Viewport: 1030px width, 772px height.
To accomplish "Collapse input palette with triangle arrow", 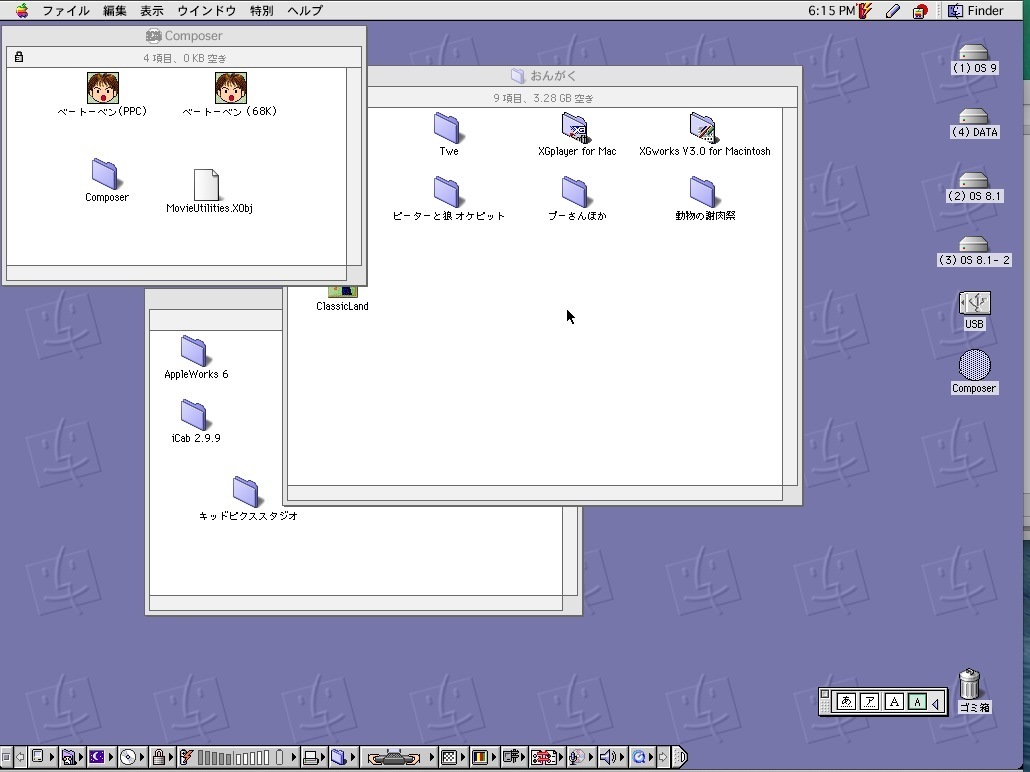I will point(935,703).
